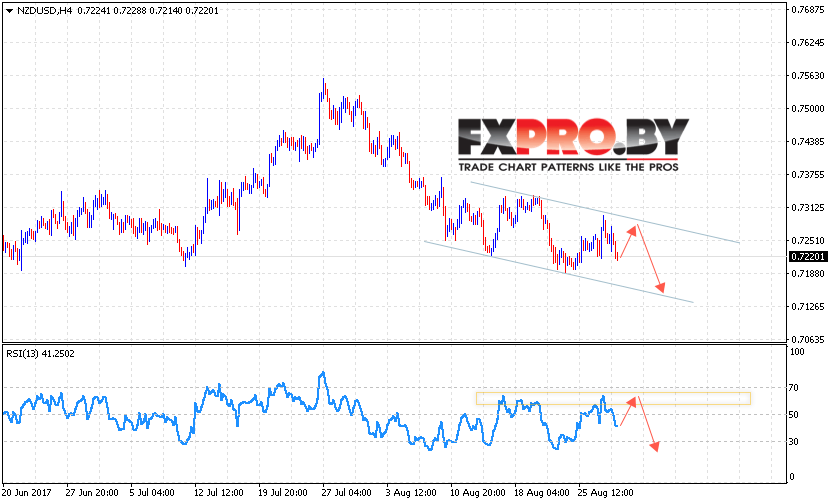
Task: Click the RSI 0 level label
Action: pyautogui.click(x=791, y=476)
